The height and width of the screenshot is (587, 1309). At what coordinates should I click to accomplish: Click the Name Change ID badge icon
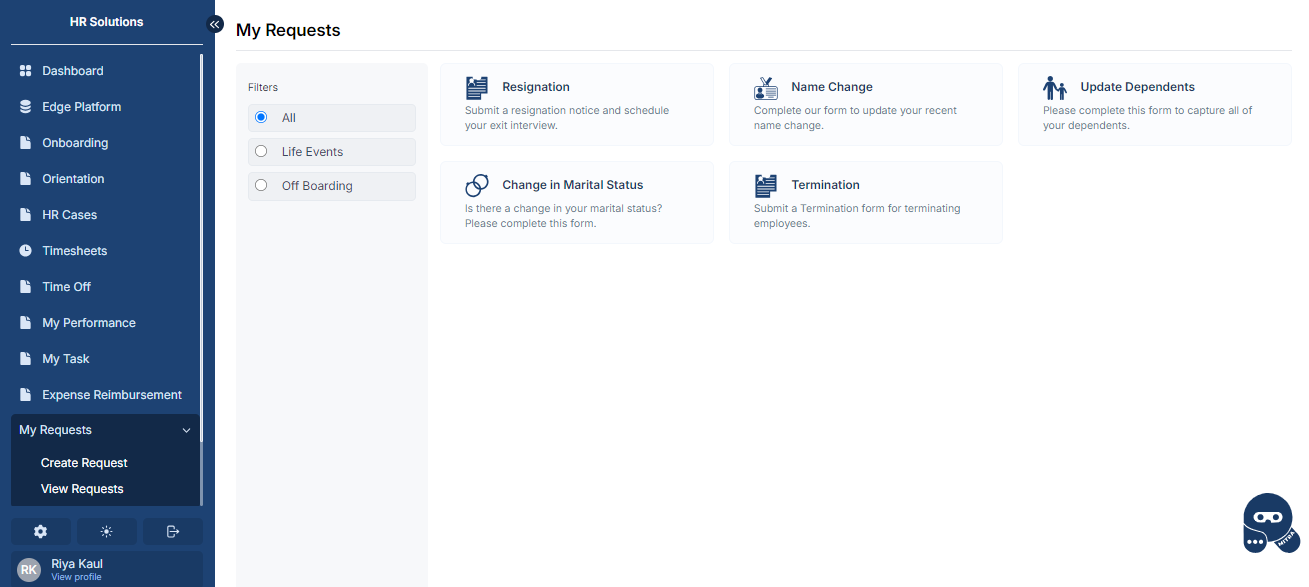pyautogui.click(x=766, y=88)
